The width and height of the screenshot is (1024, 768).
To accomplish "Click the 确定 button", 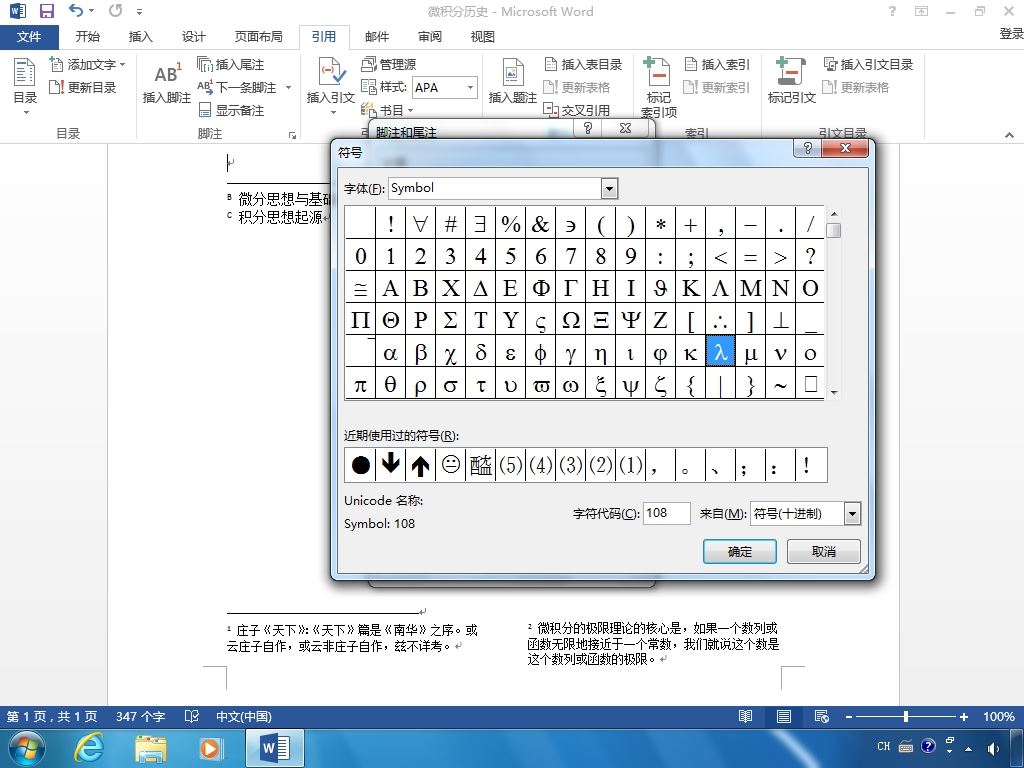I will (x=739, y=551).
